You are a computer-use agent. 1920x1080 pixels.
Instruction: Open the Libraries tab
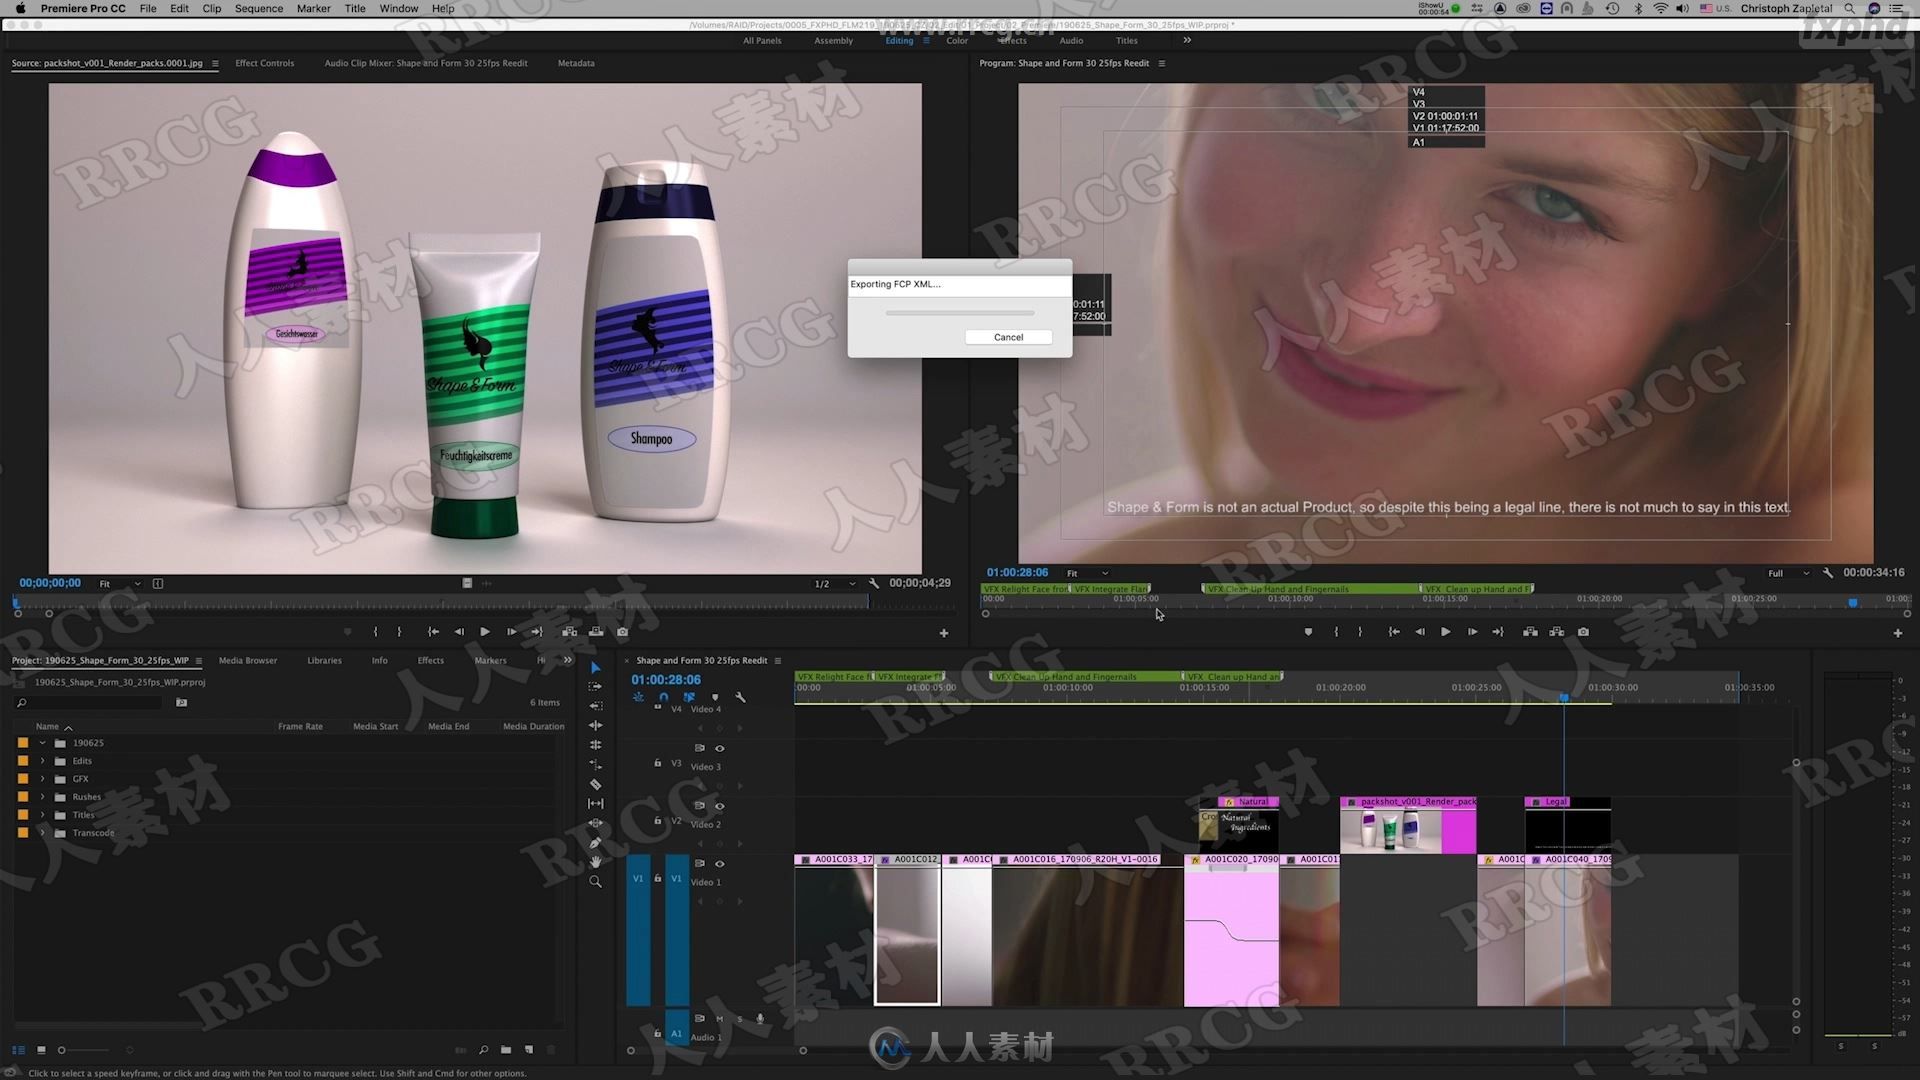(x=324, y=661)
